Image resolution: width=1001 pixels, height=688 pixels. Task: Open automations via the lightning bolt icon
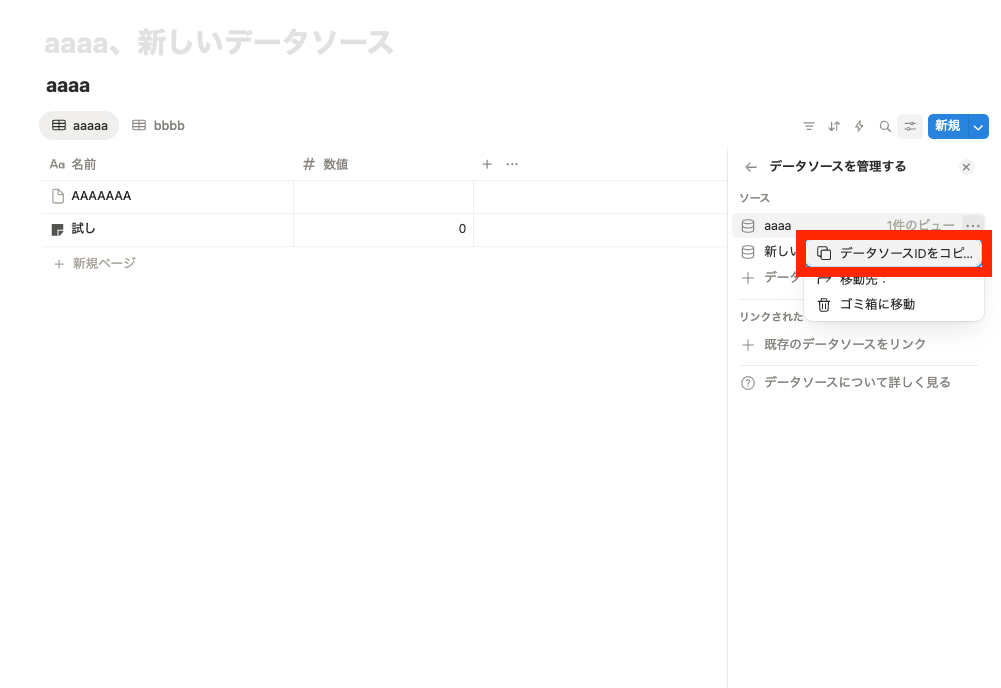click(x=859, y=126)
